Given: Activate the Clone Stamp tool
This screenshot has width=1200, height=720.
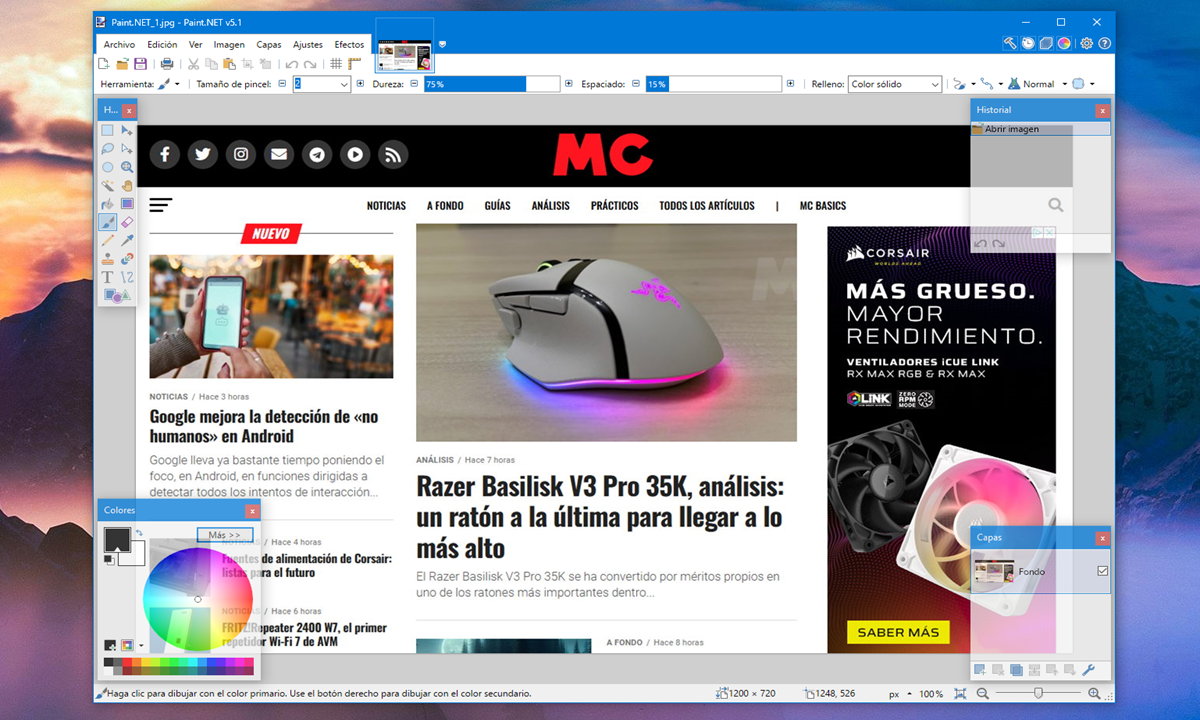Looking at the screenshot, I should click(108, 258).
